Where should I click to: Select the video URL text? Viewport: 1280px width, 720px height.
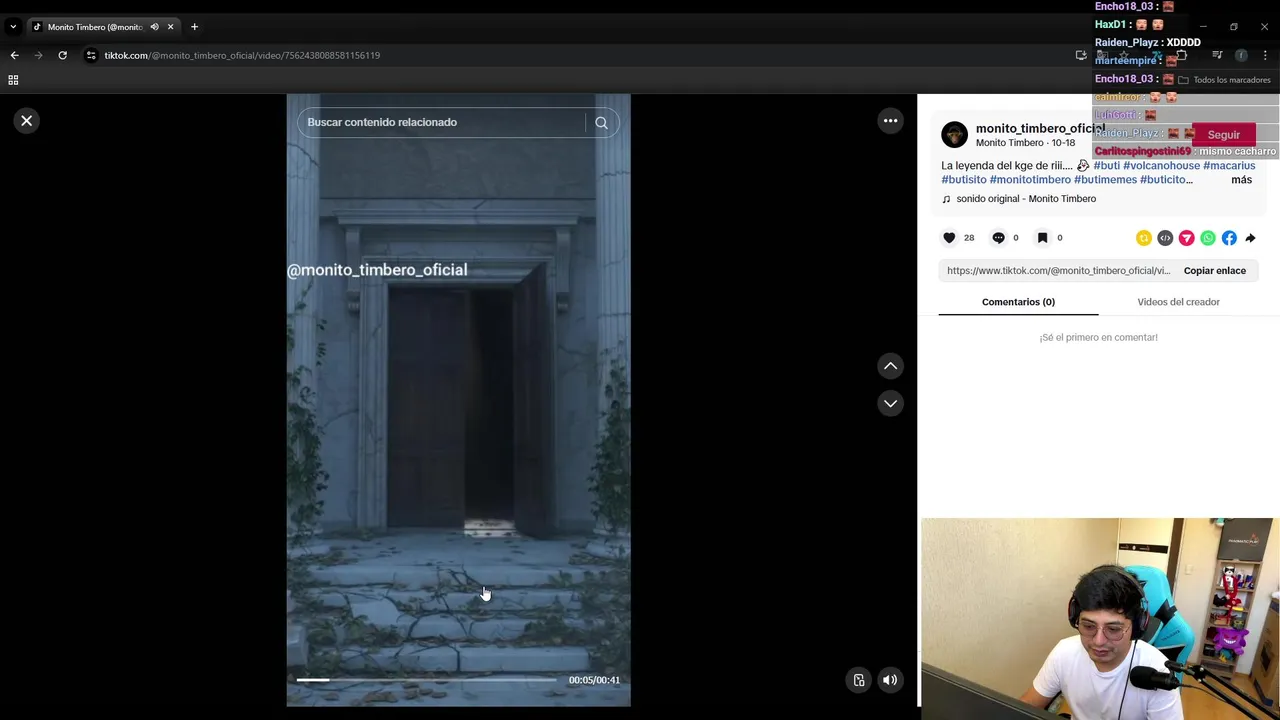click(1058, 271)
